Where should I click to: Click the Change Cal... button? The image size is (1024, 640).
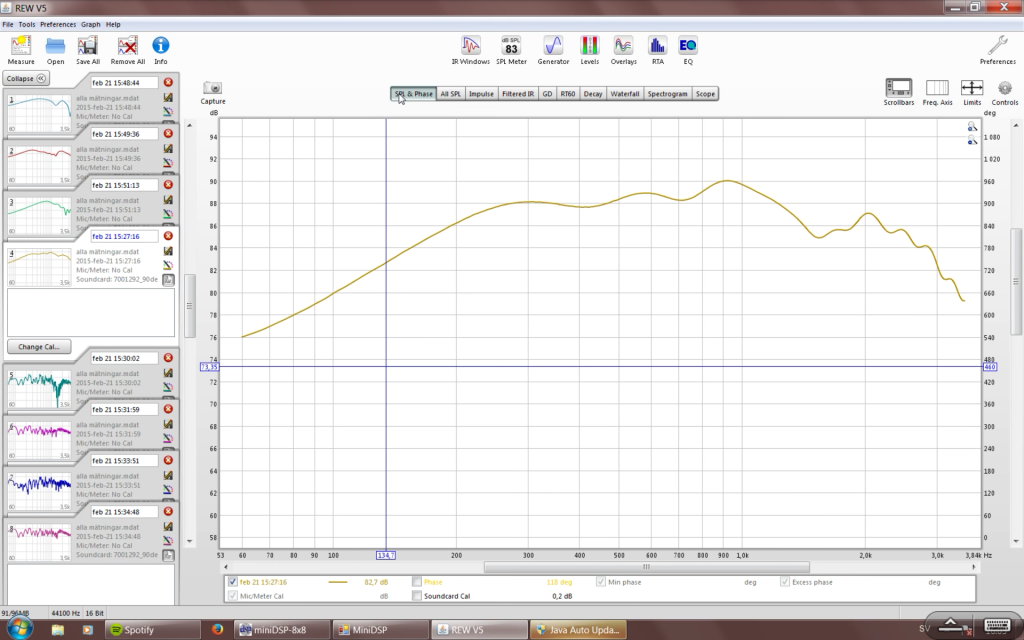coord(39,347)
